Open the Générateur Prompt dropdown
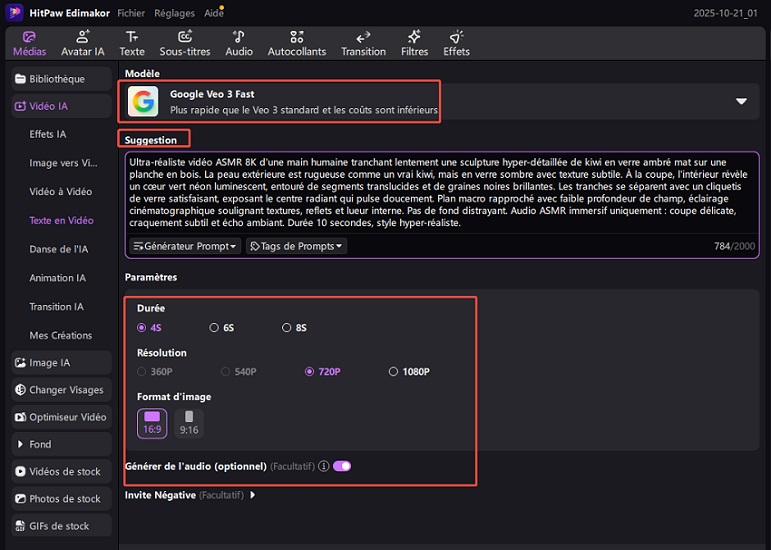Viewport: 771px width, 550px height. tap(186, 246)
